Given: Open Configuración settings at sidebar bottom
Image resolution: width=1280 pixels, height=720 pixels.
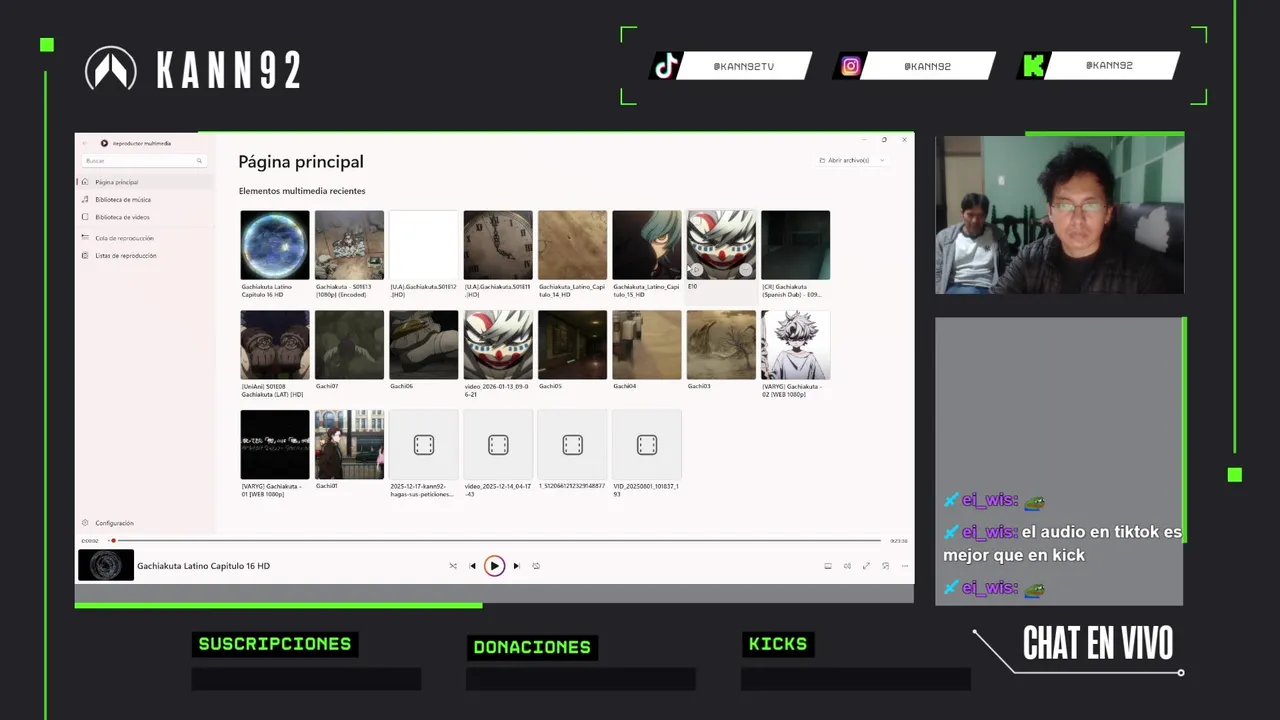Looking at the screenshot, I should (145, 523).
